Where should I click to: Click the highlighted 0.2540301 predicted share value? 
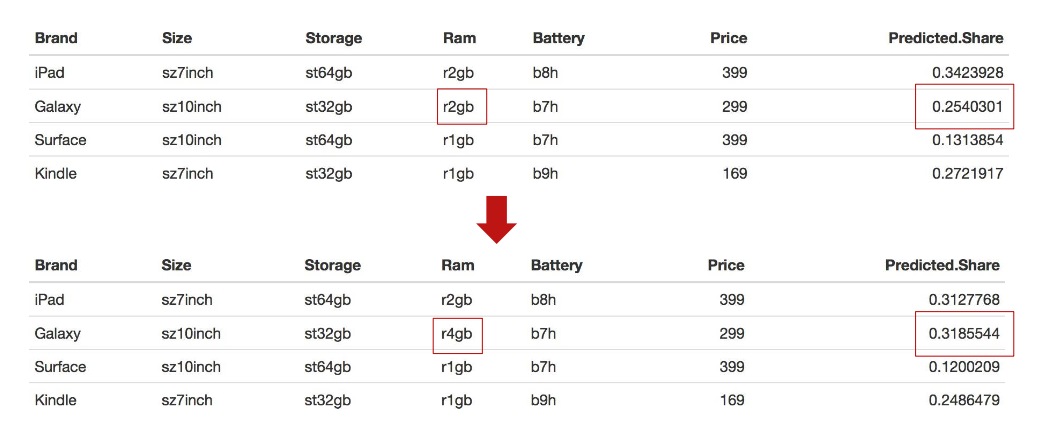click(x=965, y=106)
